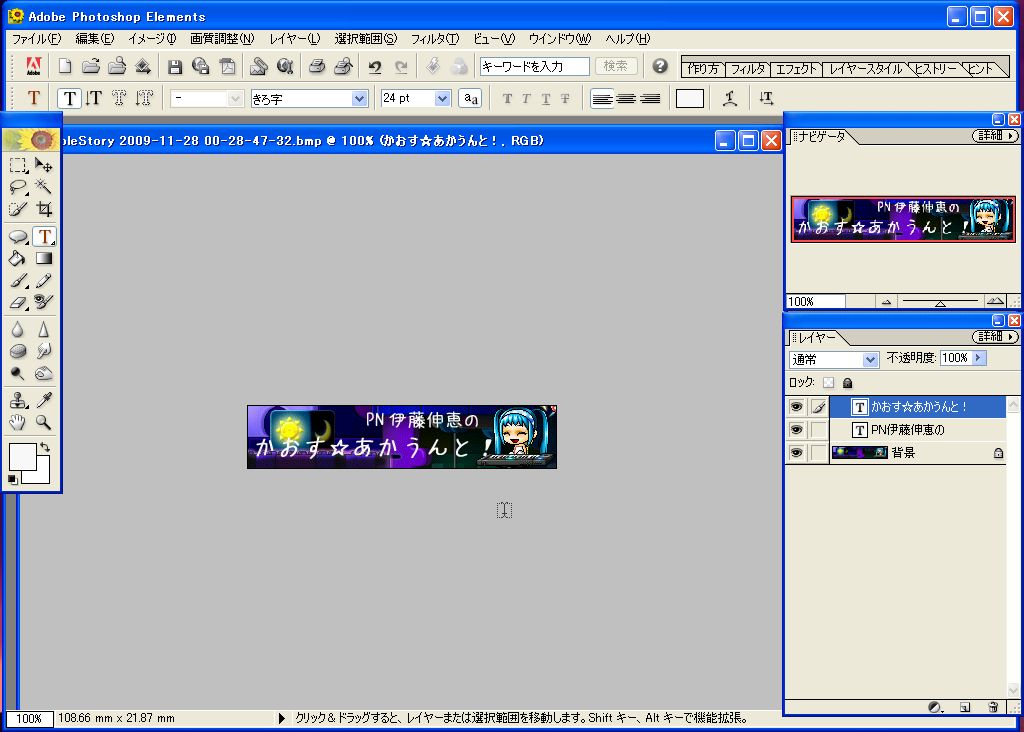Open the opacity 100% slider arrow
1024x732 pixels.
[978, 358]
